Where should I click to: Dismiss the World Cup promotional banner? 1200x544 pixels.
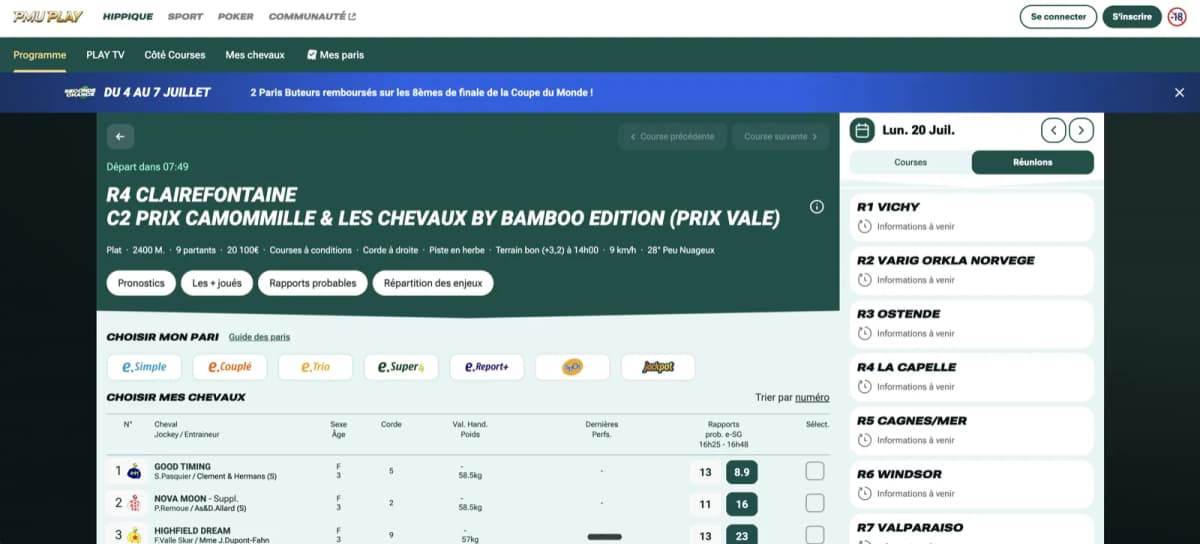(1179, 92)
